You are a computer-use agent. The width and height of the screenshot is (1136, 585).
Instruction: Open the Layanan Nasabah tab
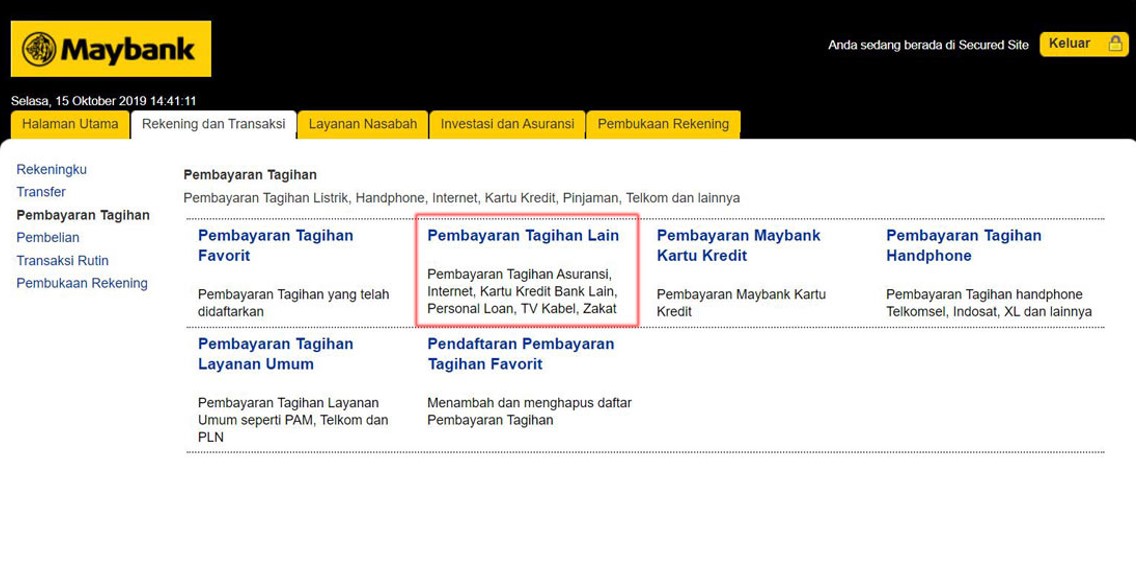point(363,124)
